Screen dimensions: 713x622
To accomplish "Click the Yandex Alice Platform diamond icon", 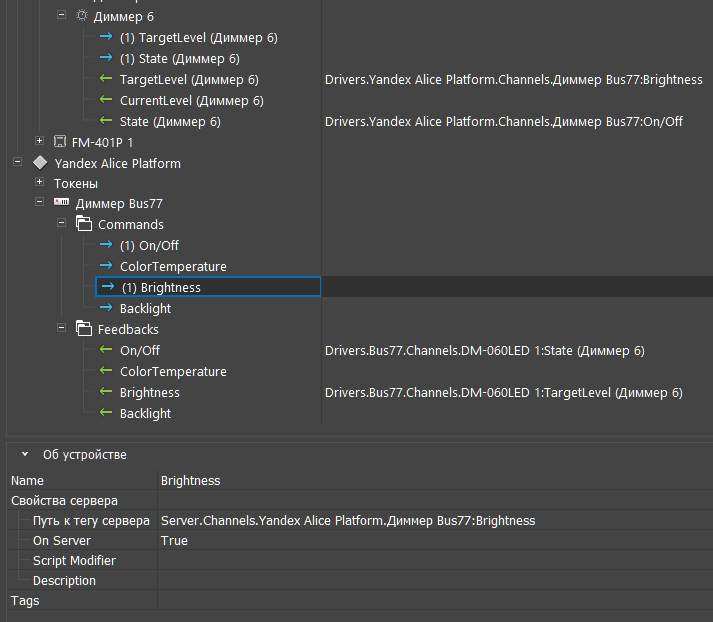I will click(x=40, y=163).
